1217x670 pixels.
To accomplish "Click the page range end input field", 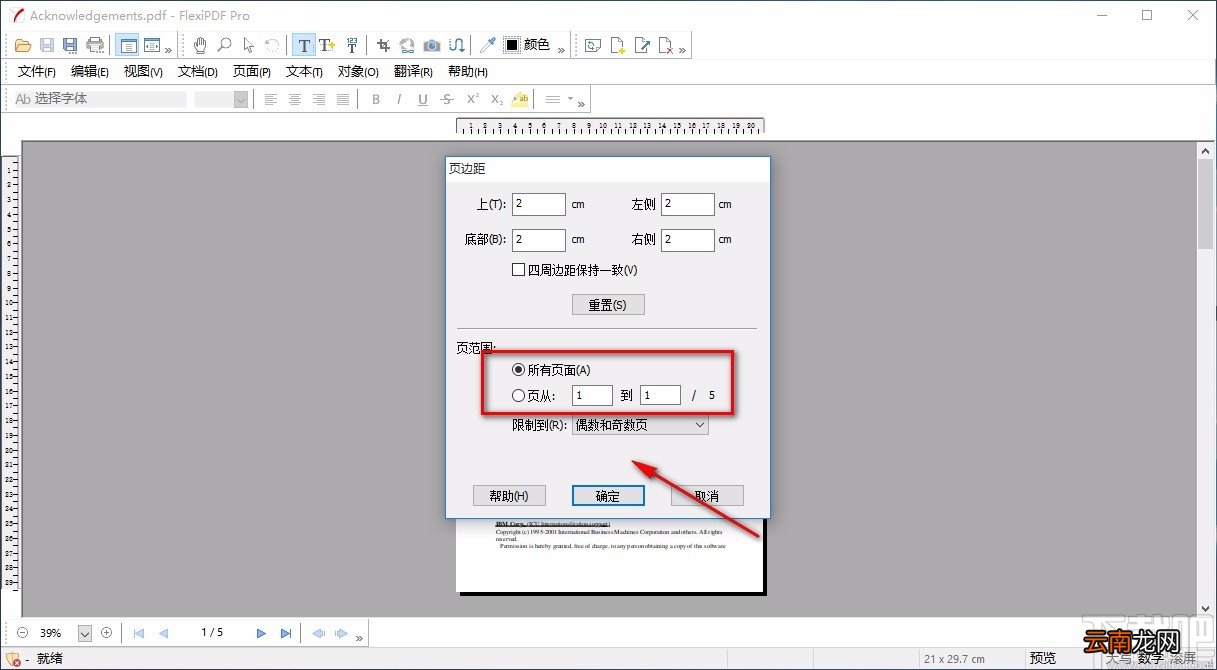I will point(660,395).
